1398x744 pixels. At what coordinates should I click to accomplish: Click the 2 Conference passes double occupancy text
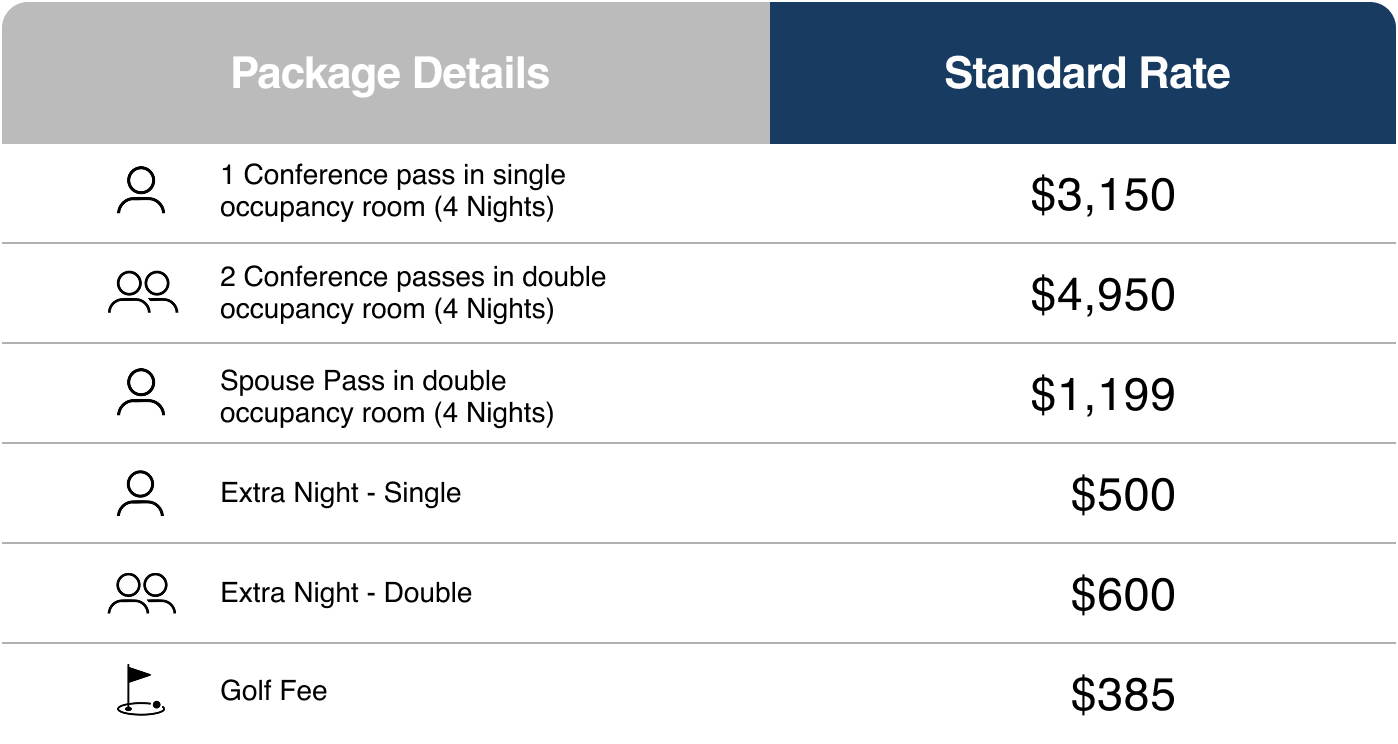[x=412, y=292]
